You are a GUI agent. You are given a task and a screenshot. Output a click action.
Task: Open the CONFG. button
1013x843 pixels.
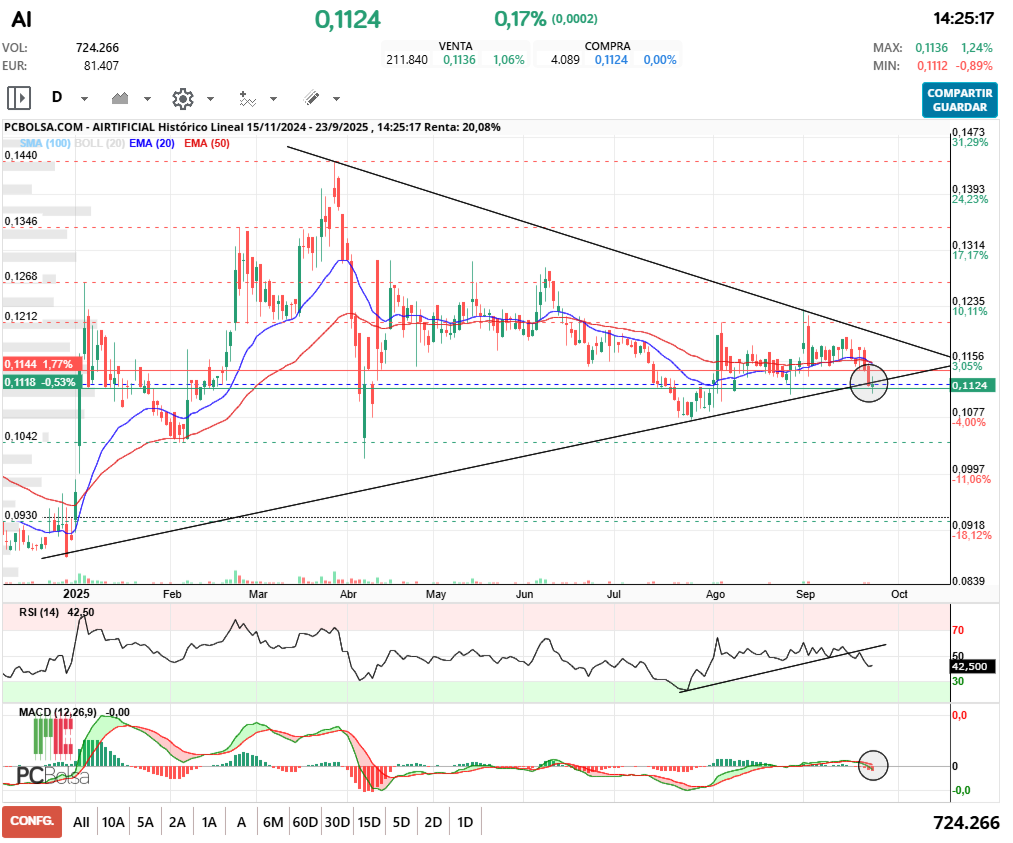click(31, 822)
